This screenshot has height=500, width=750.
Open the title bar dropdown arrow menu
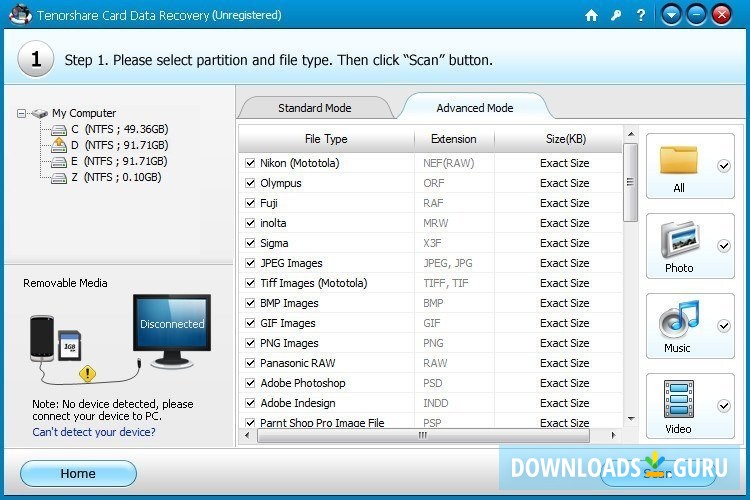(x=671, y=15)
